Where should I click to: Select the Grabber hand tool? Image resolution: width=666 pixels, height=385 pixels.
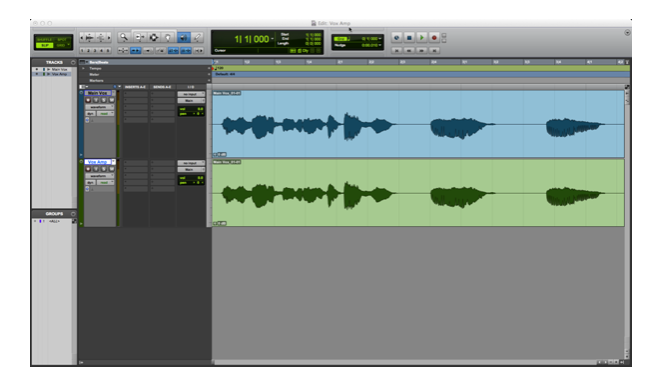click(168, 37)
